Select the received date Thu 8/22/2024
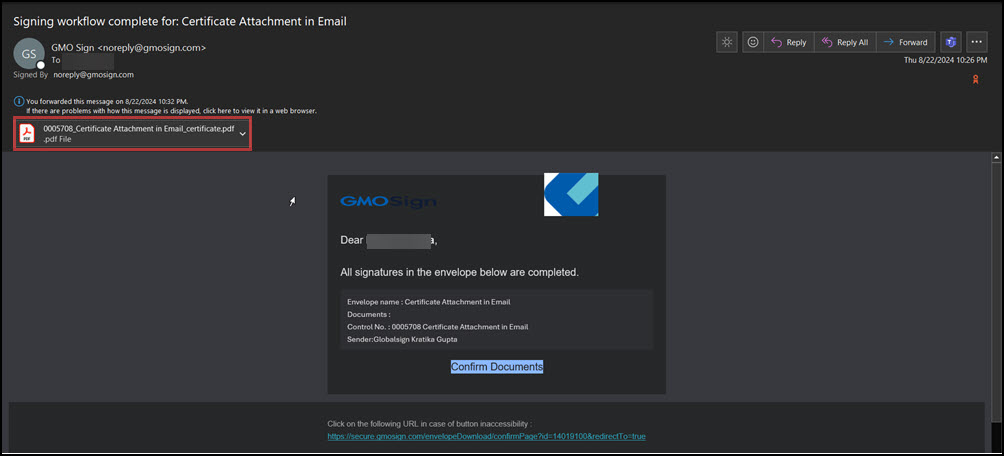The image size is (1004, 456). click(945, 60)
